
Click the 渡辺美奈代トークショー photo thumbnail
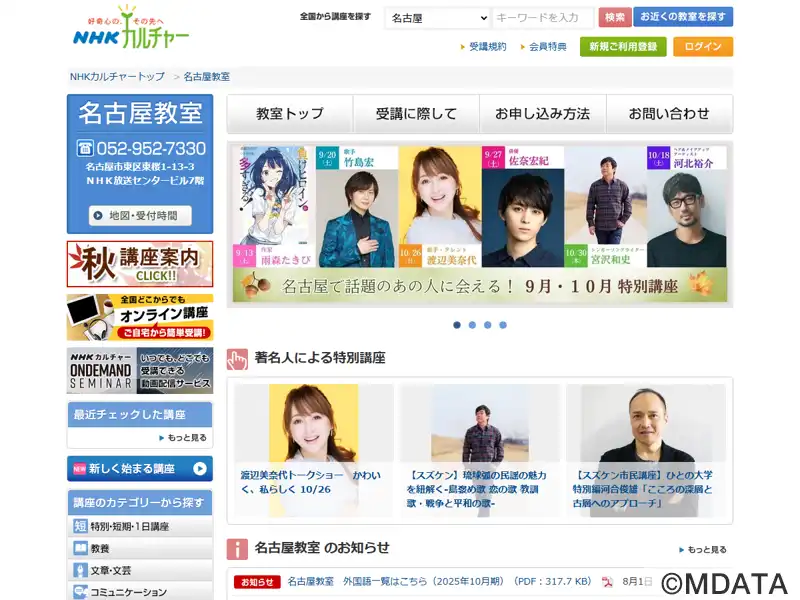pyautogui.click(x=314, y=423)
